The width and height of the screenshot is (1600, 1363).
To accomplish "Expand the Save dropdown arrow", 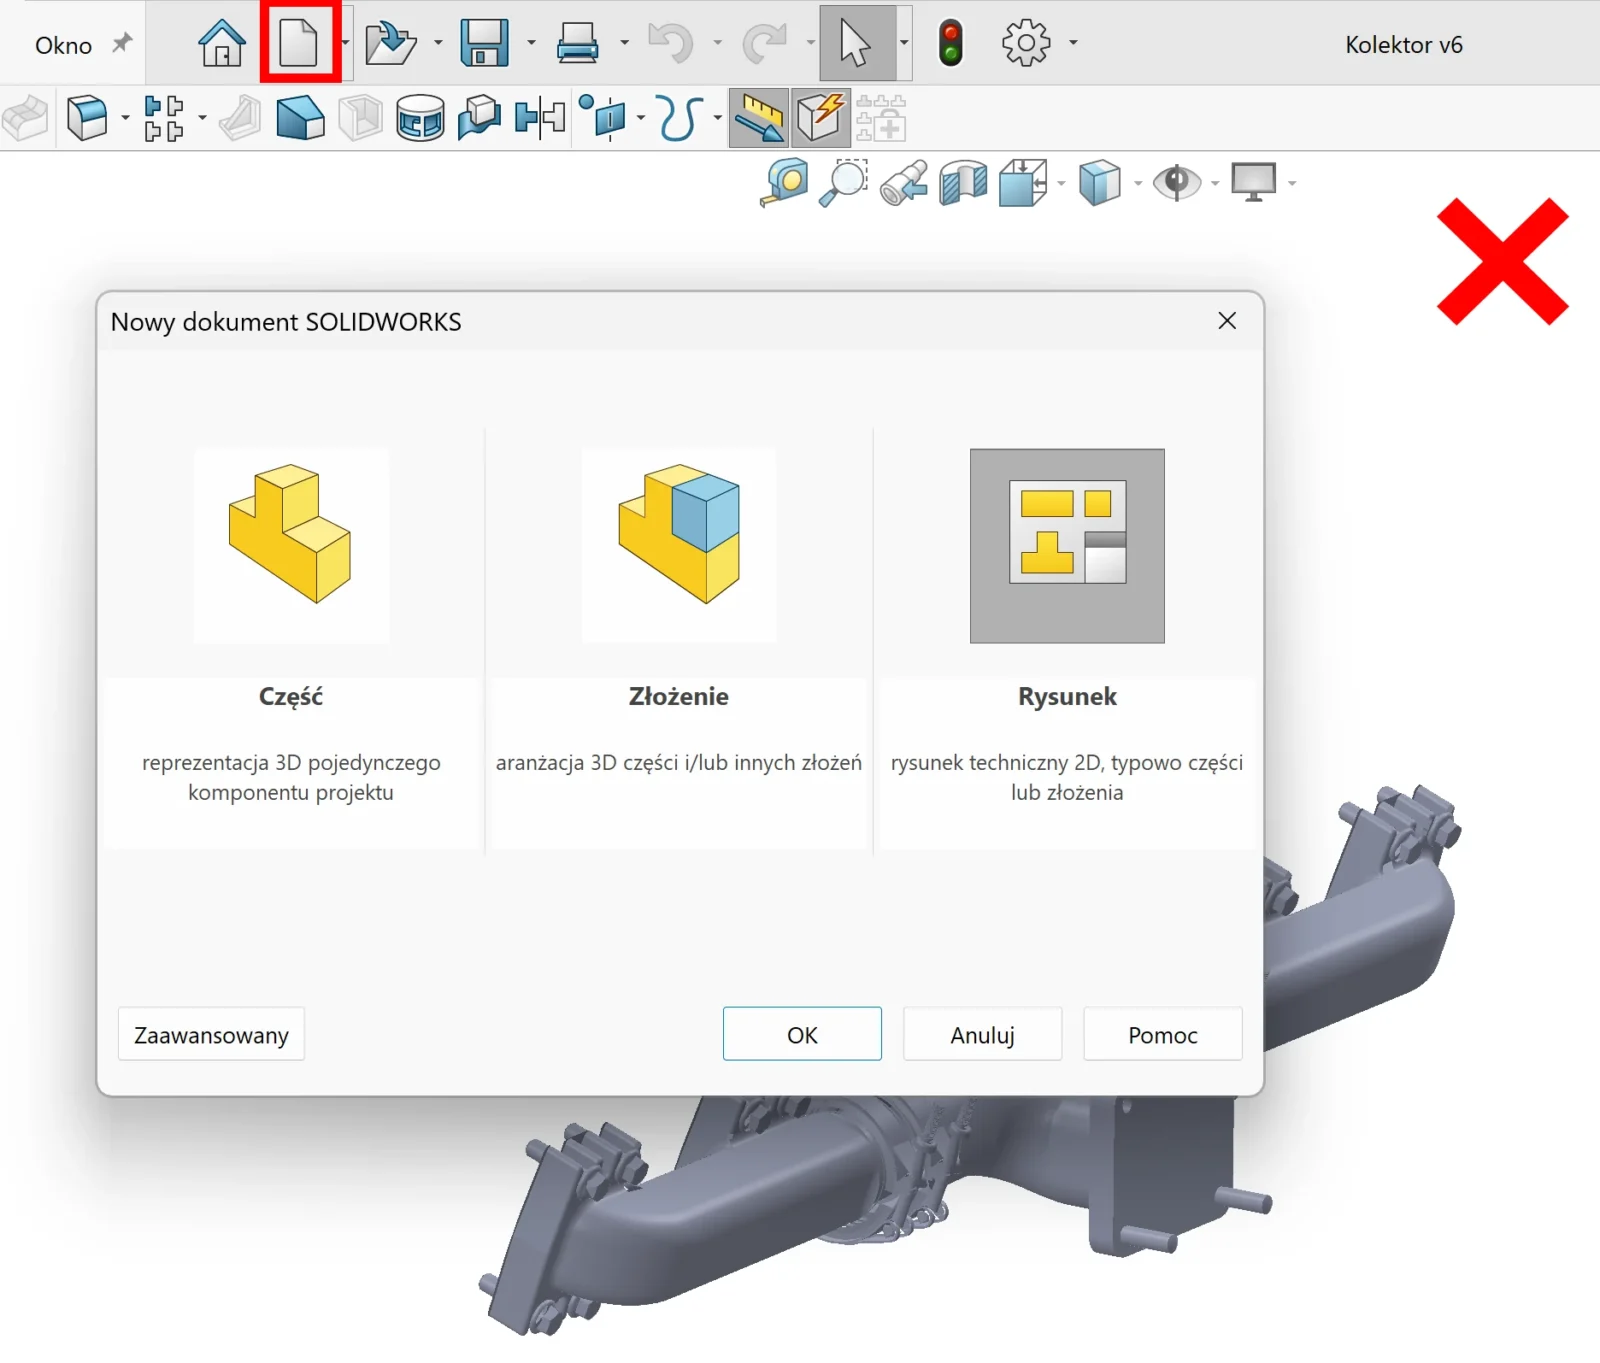I will pyautogui.click(x=531, y=43).
